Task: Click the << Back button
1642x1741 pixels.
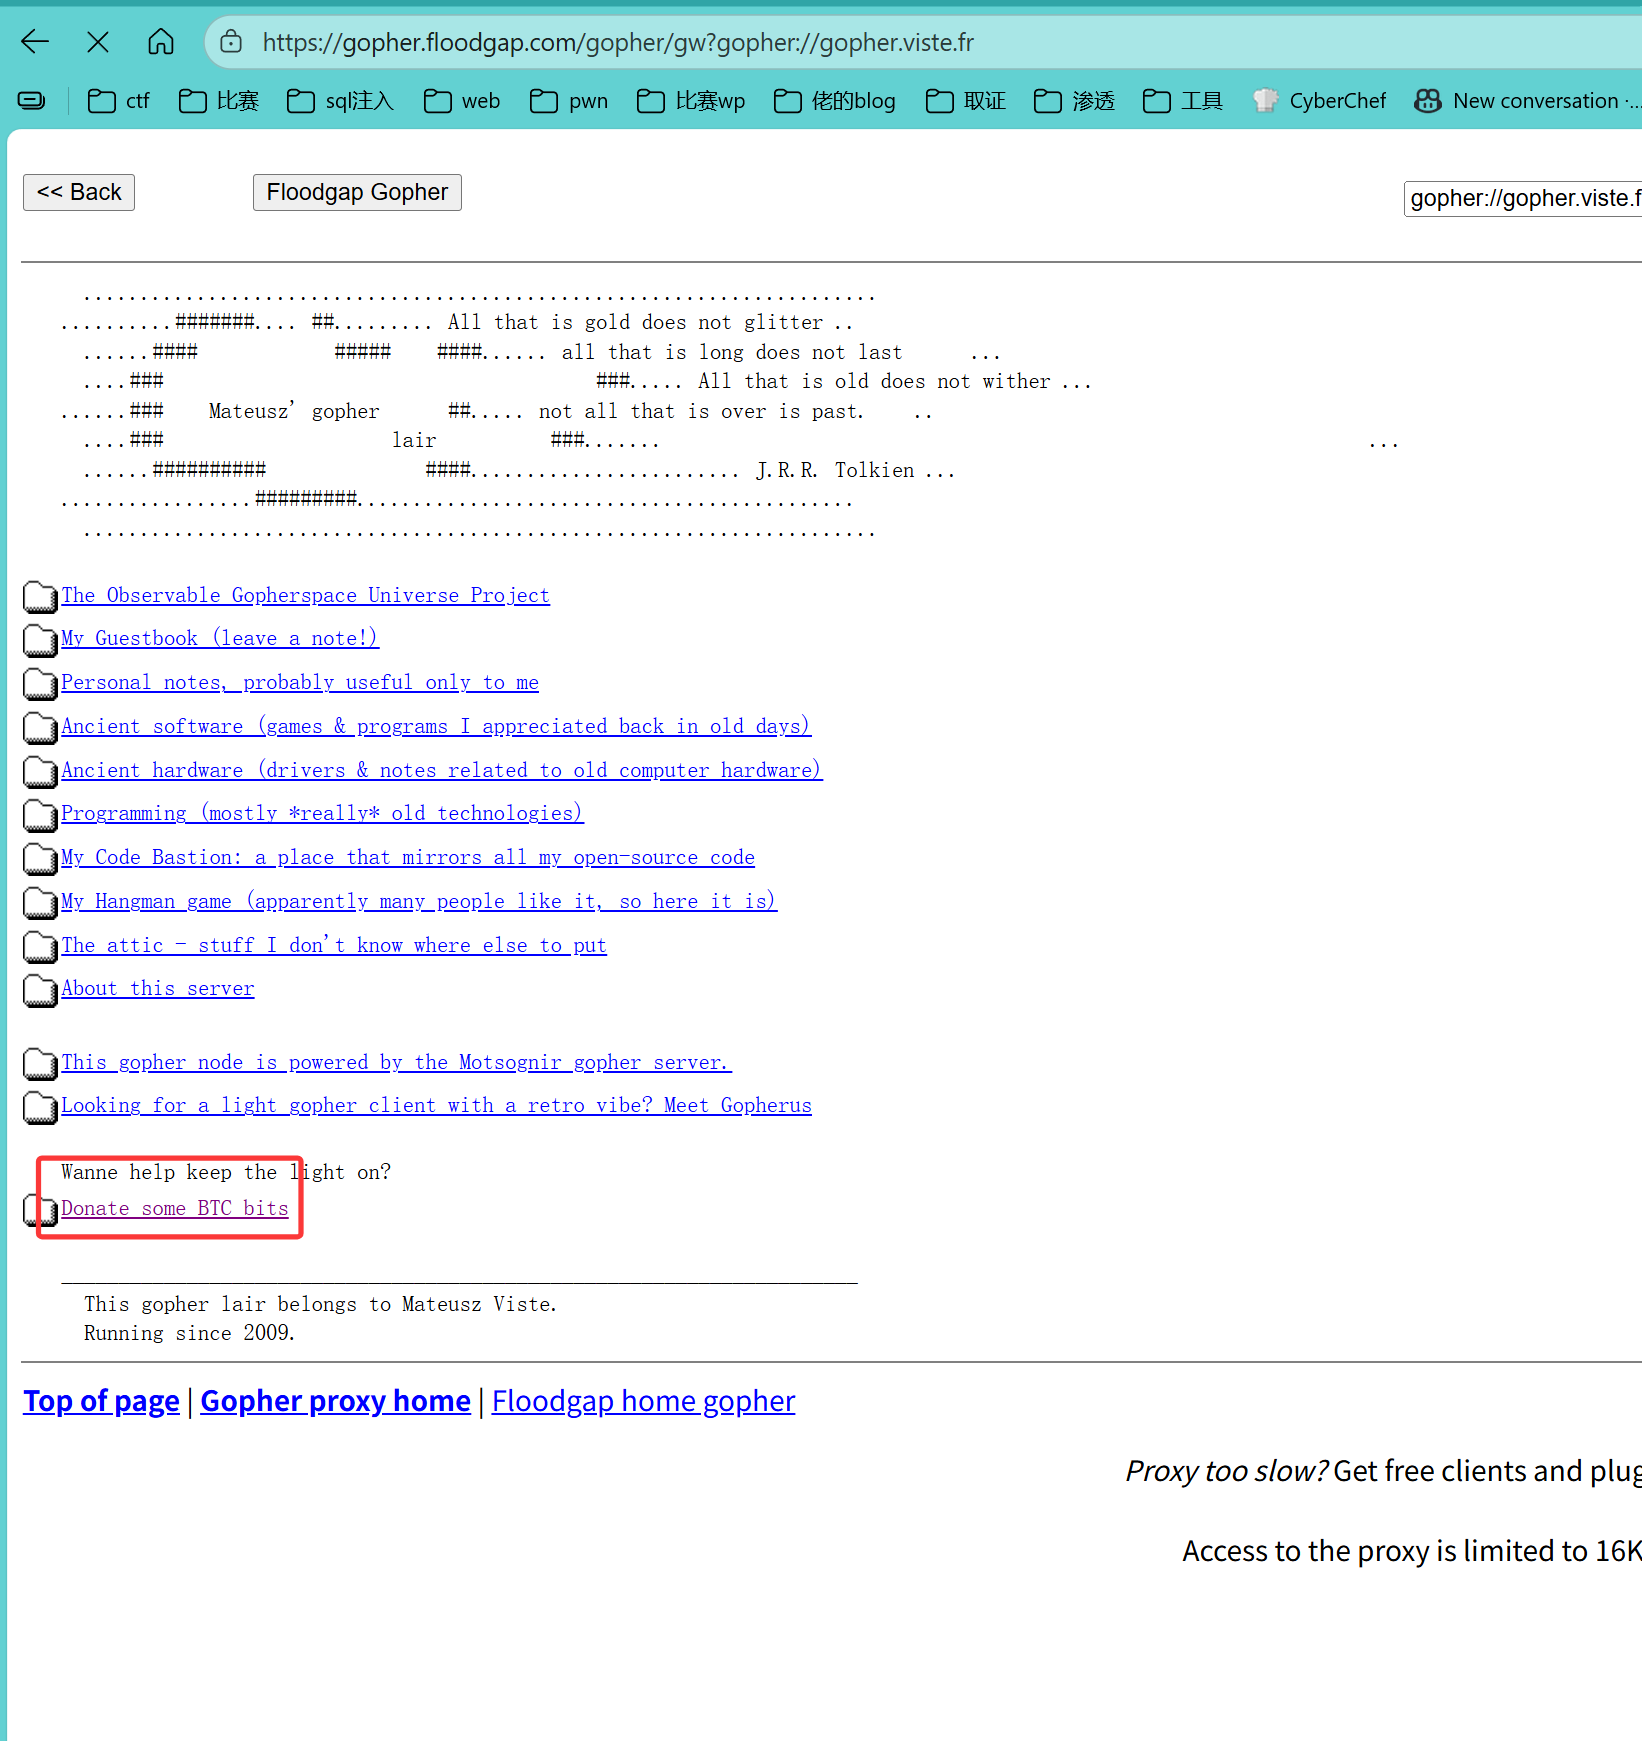Action: point(79,192)
